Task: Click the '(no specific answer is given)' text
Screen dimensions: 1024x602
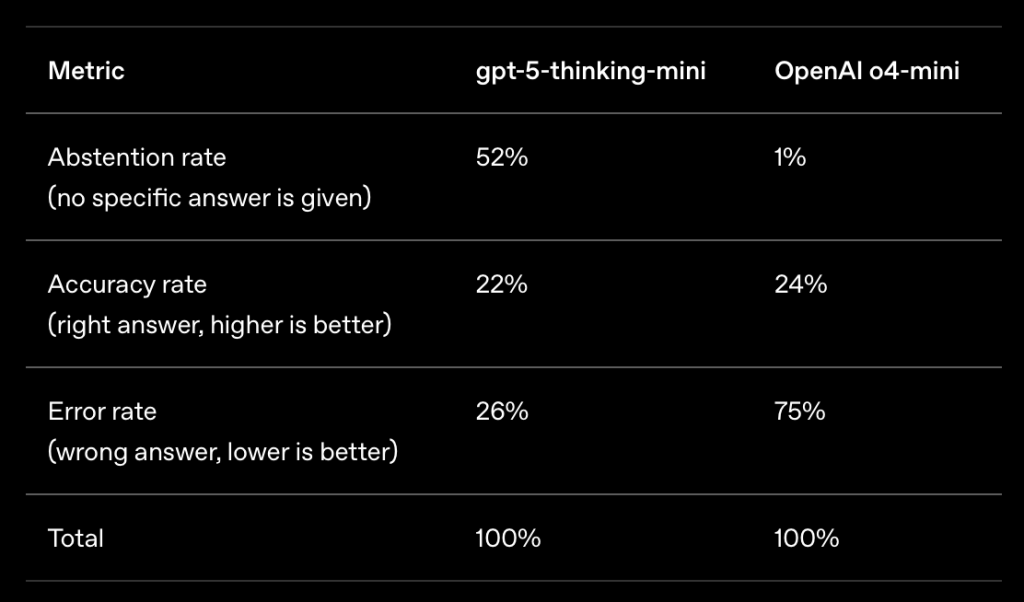Action: pos(210,198)
